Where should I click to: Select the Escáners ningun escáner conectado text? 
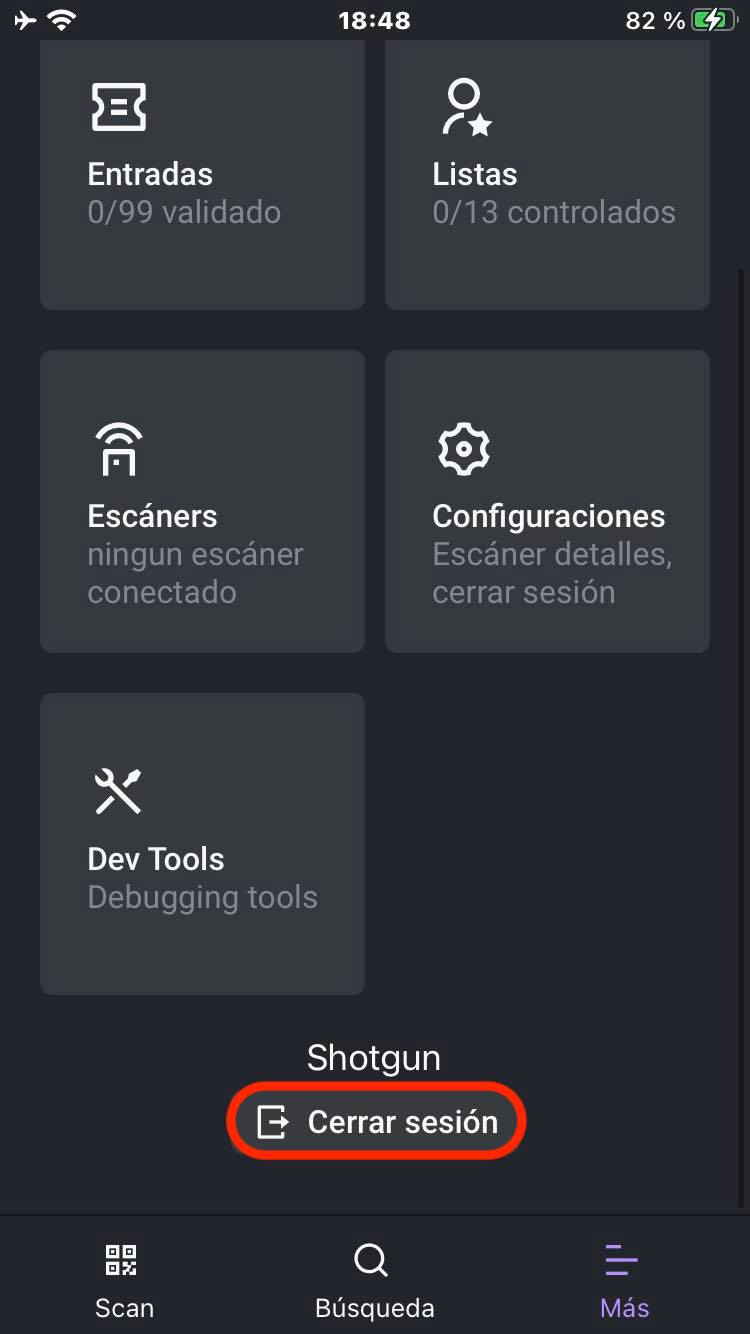(x=195, y=573)
